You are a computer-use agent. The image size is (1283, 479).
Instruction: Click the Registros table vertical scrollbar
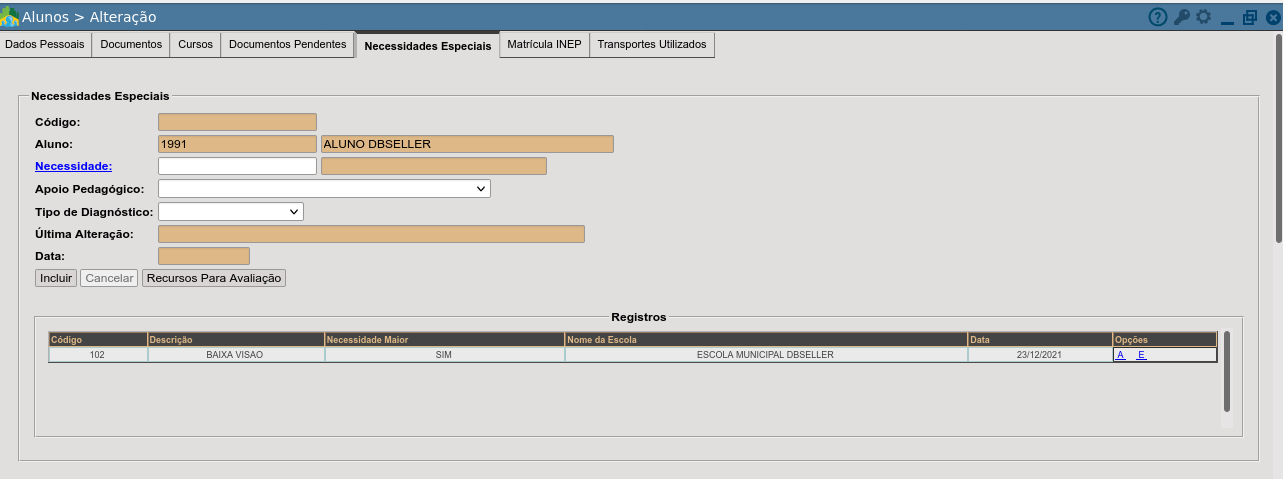(x=1226, y=370)
